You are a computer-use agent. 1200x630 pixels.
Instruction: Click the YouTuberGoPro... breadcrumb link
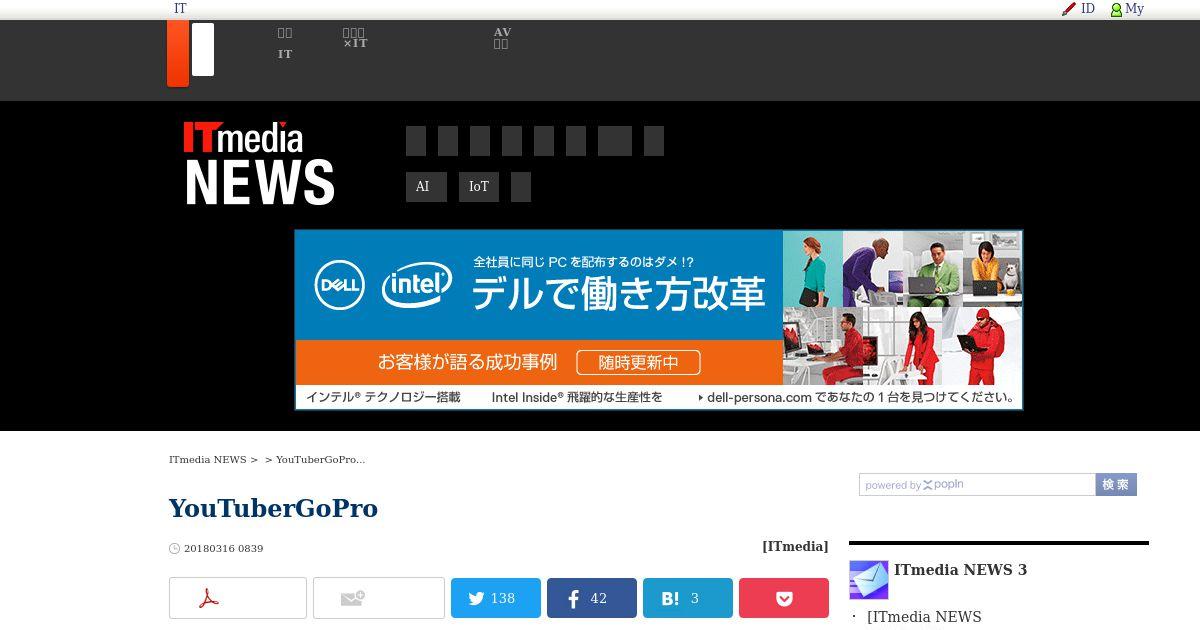(x=320, y=460)
